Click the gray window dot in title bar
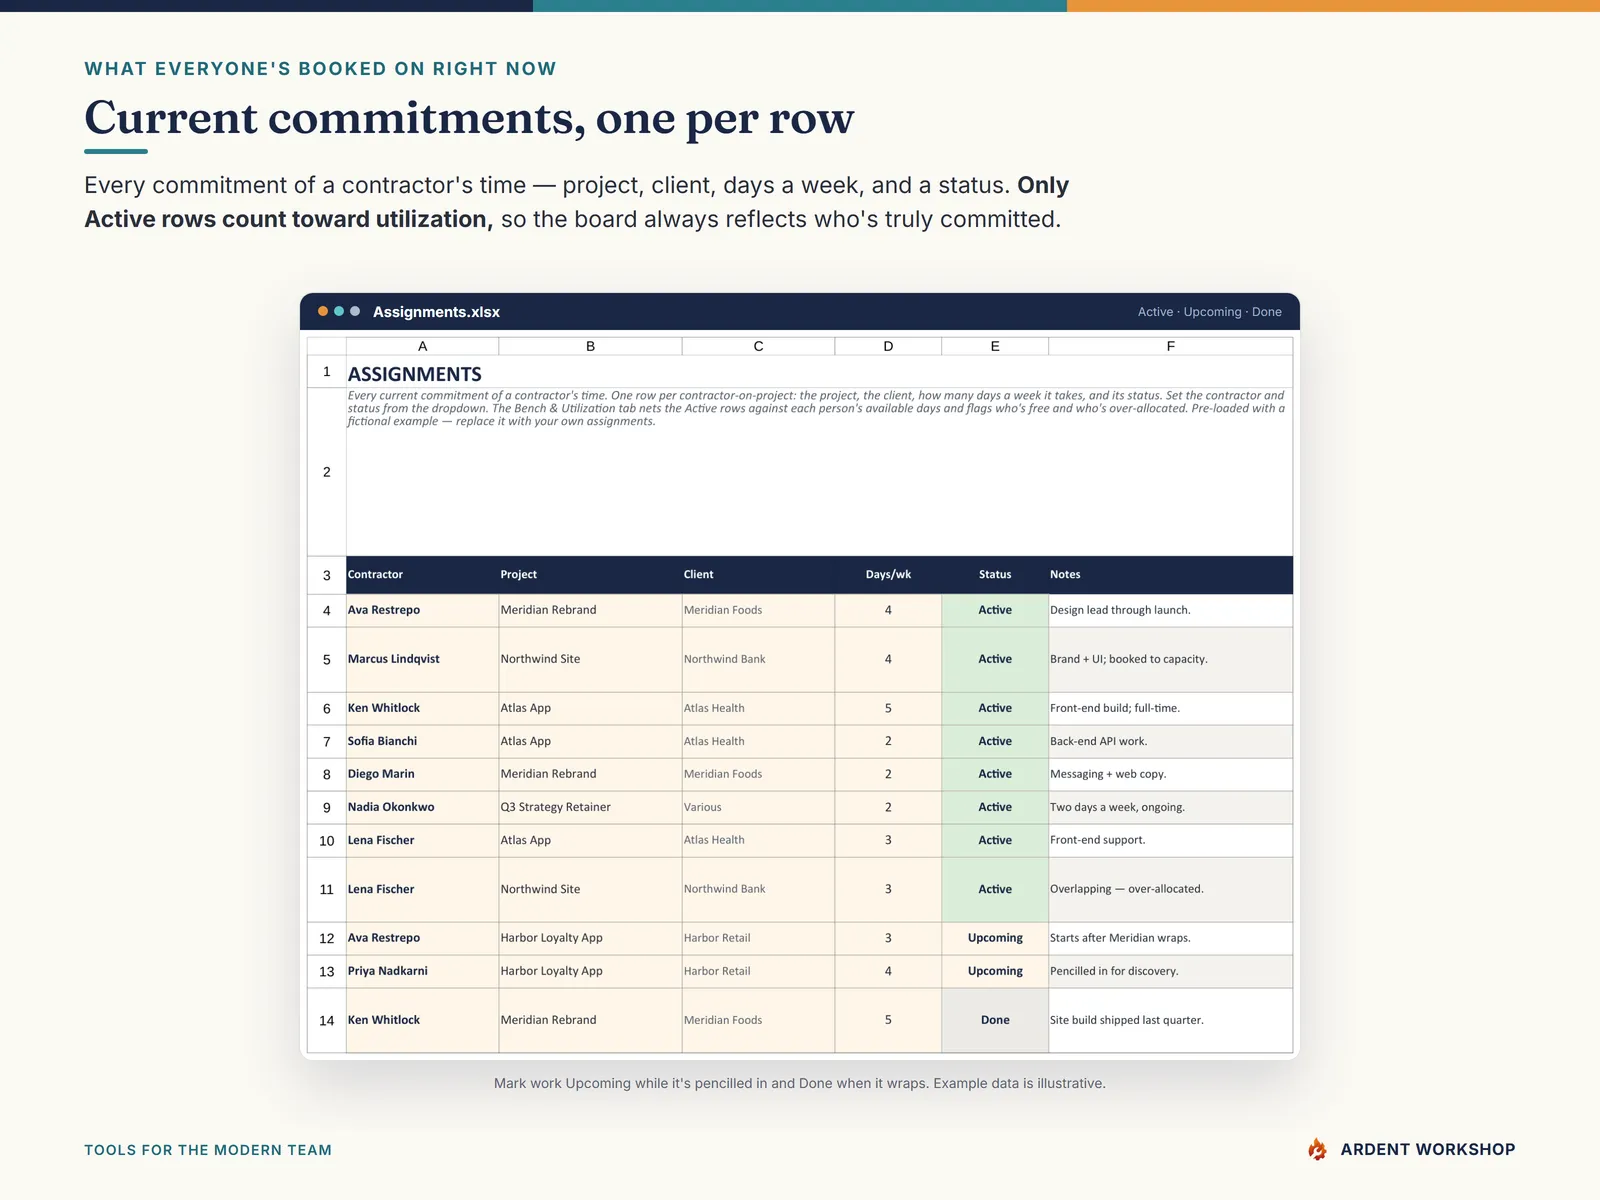 355,311
